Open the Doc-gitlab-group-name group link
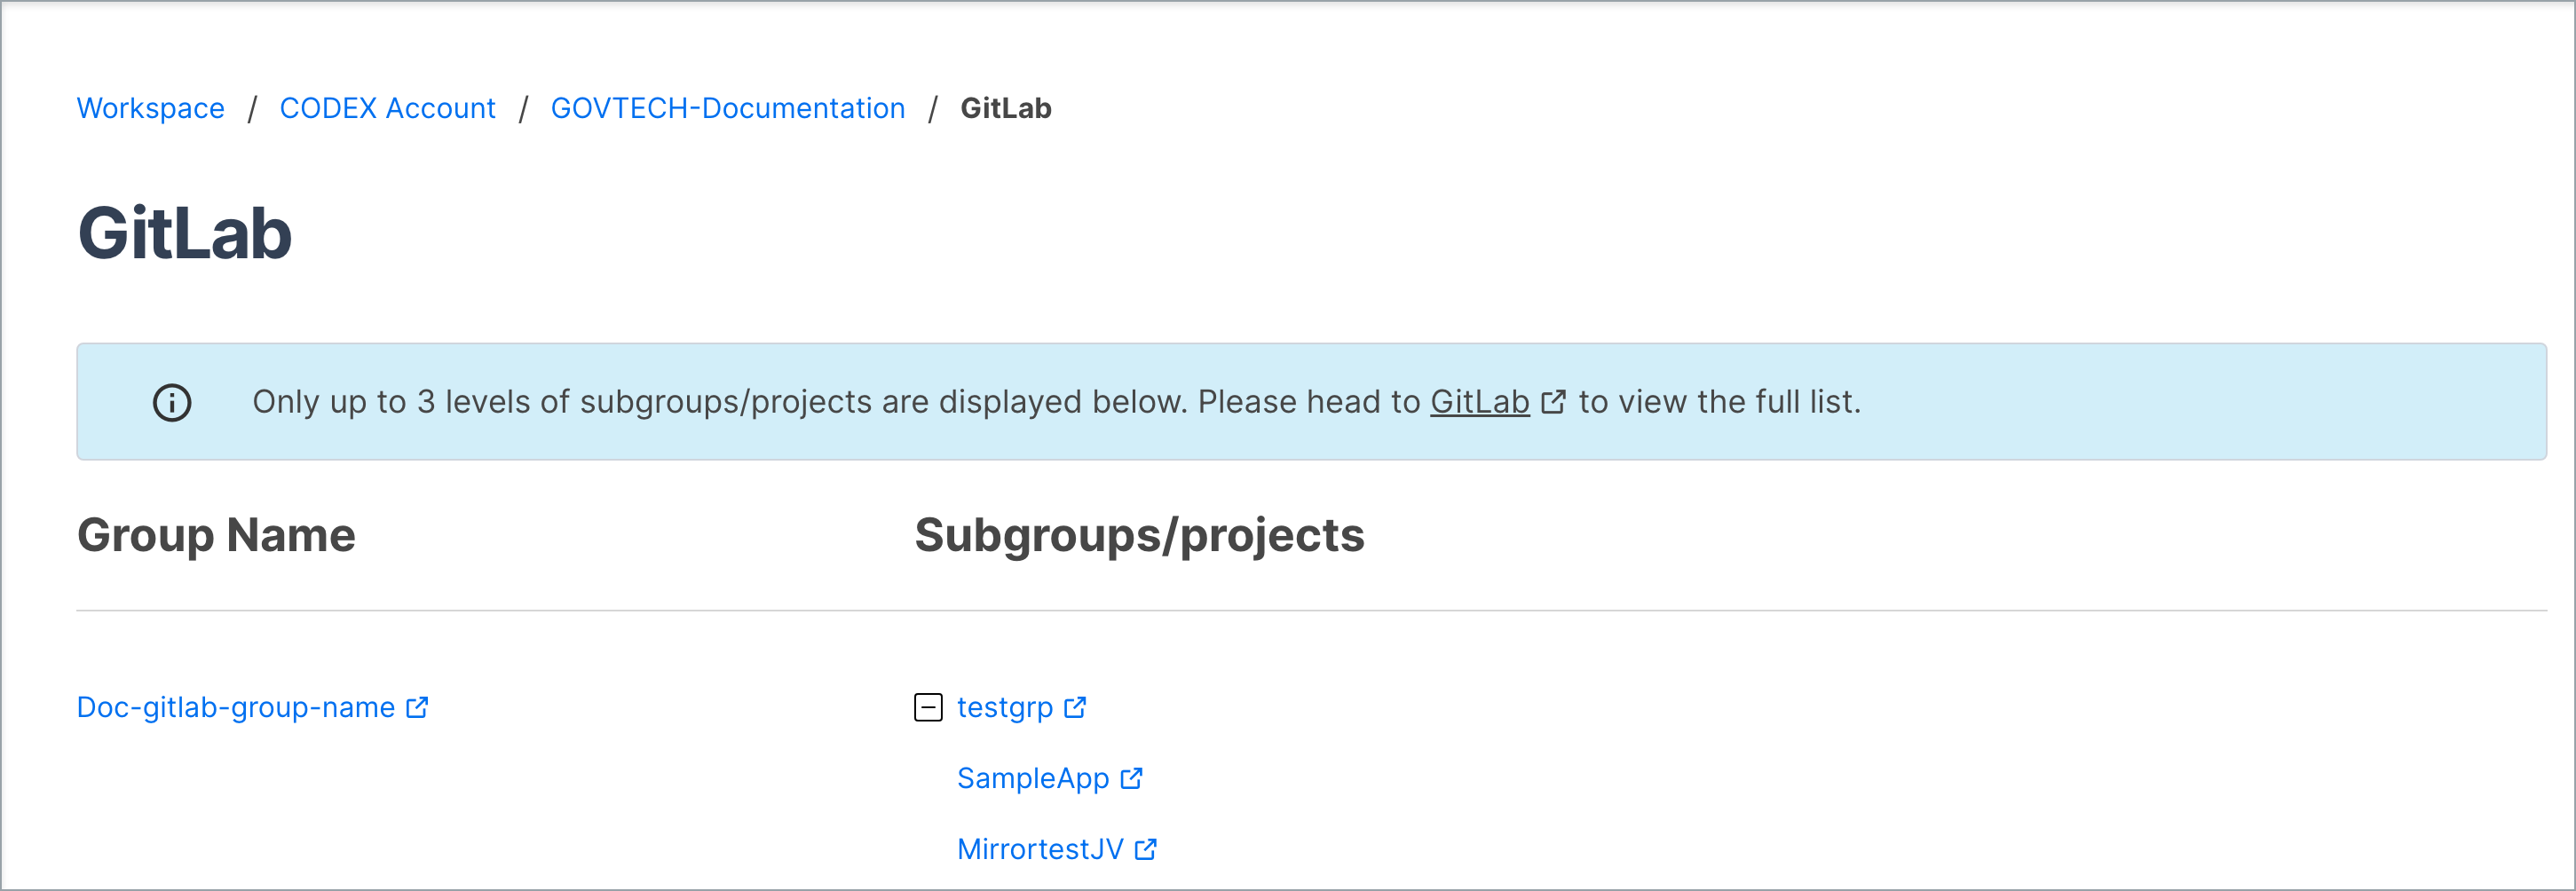Screen dimensions: 2576x891 236,708
